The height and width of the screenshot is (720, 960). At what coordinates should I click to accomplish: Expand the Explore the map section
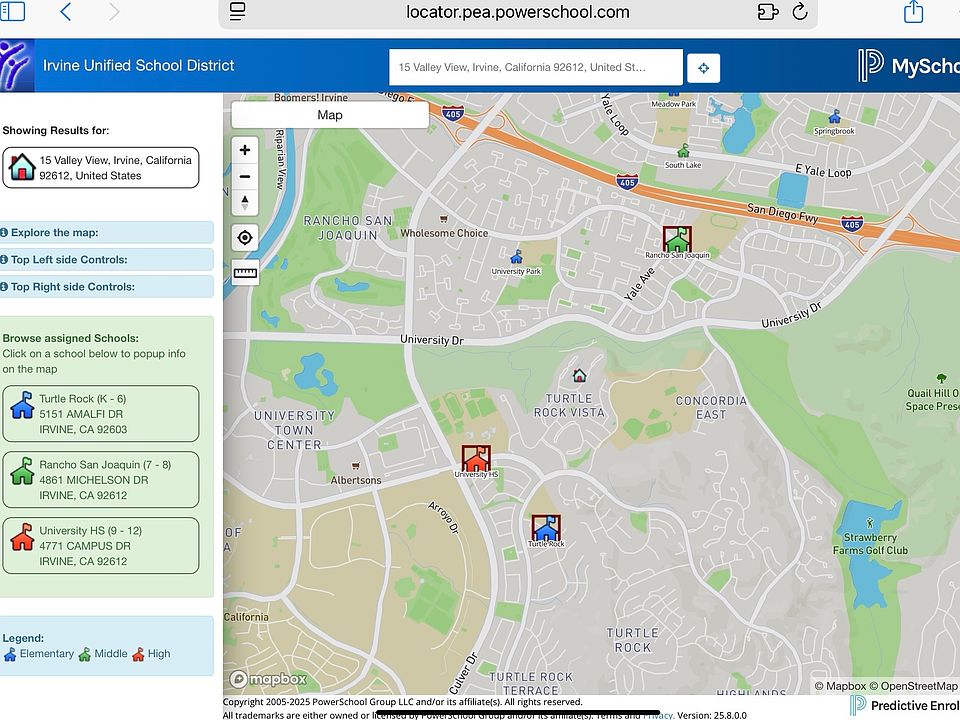point(106,233)
